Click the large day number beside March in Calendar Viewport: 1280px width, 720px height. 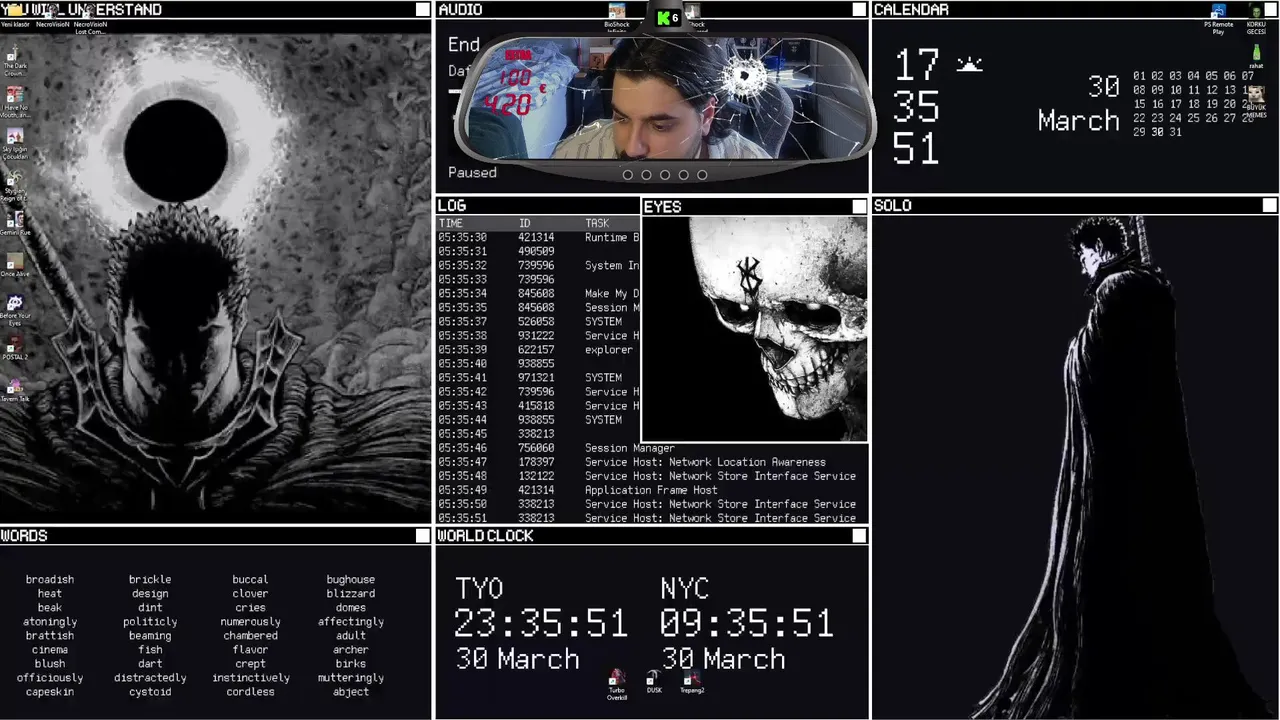pos(1104,87)
